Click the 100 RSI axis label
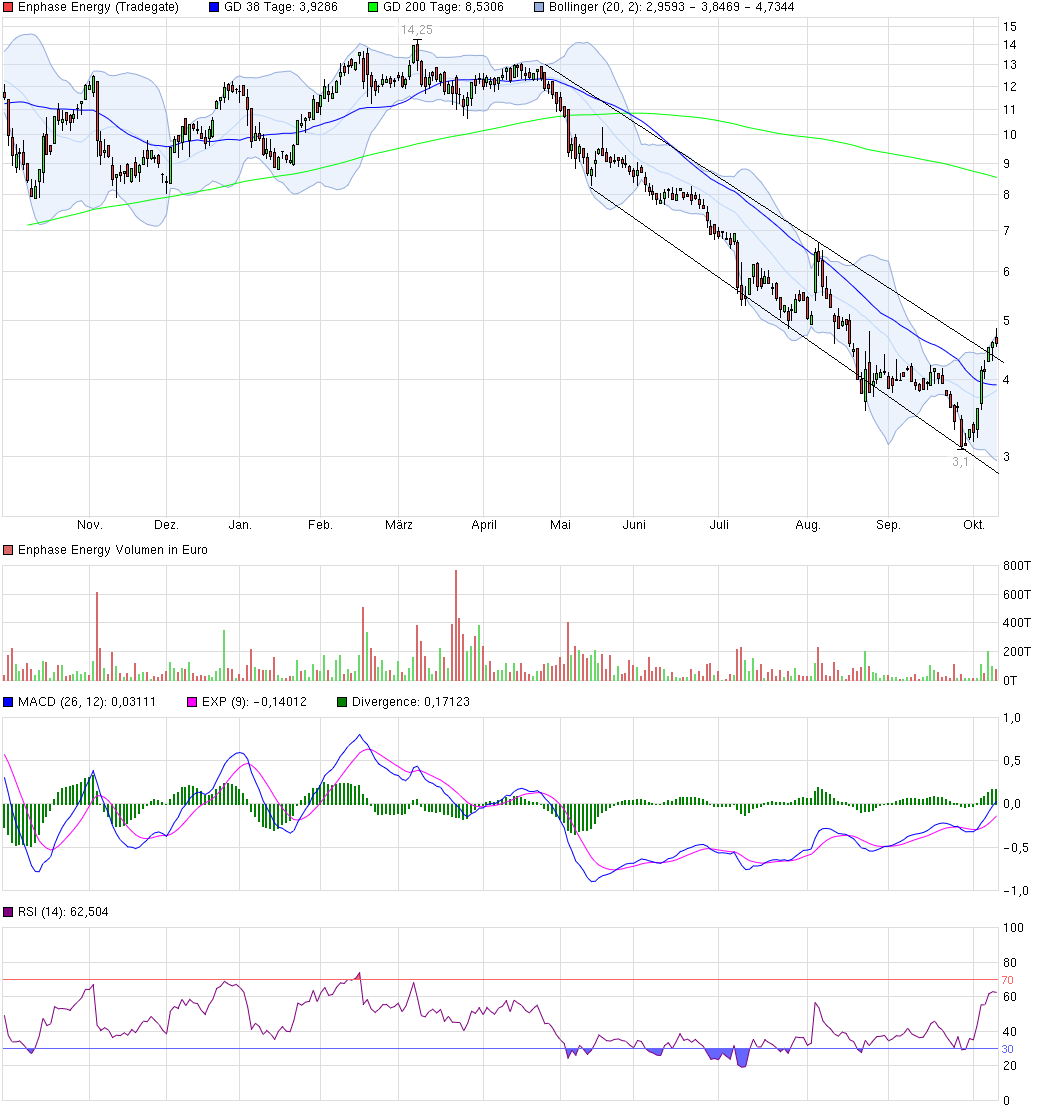Image resolution: width=1052 pixels, height=1114 pixels. pos(1013,928)
